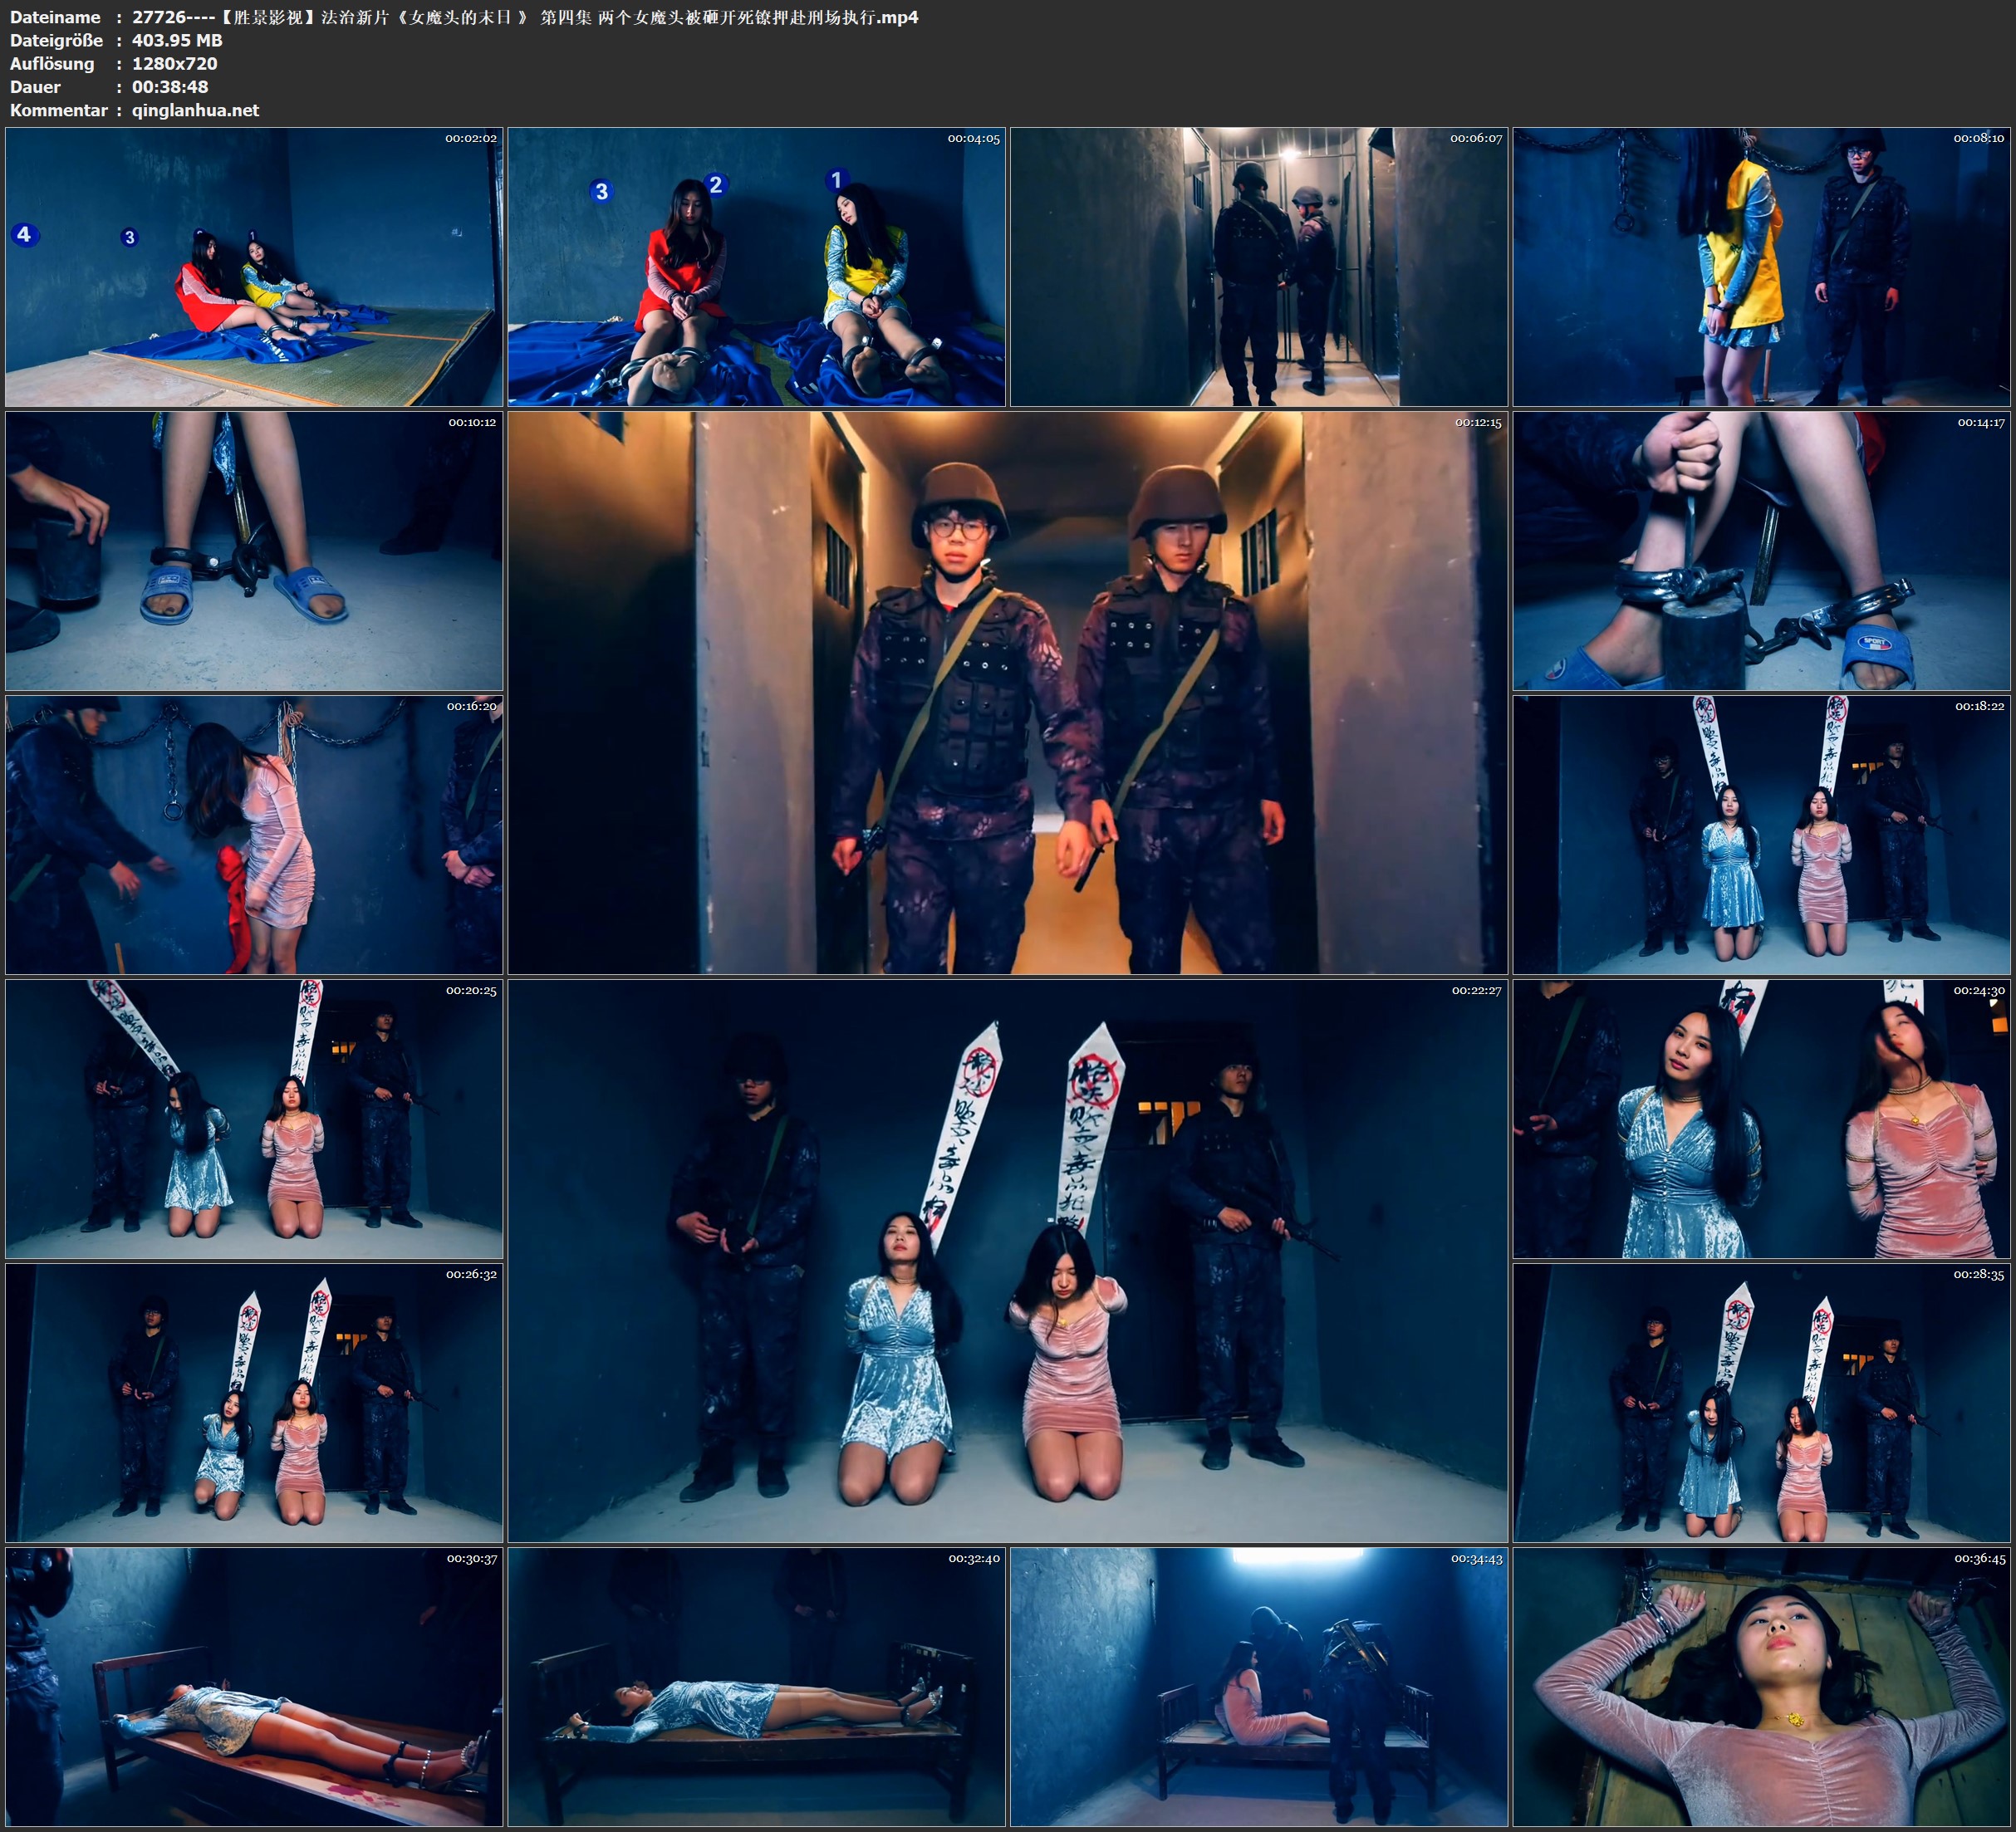Select the frame at 00:30:37
Image resolution: width=2016 pixels, height=1832 pixels.
254,1687
